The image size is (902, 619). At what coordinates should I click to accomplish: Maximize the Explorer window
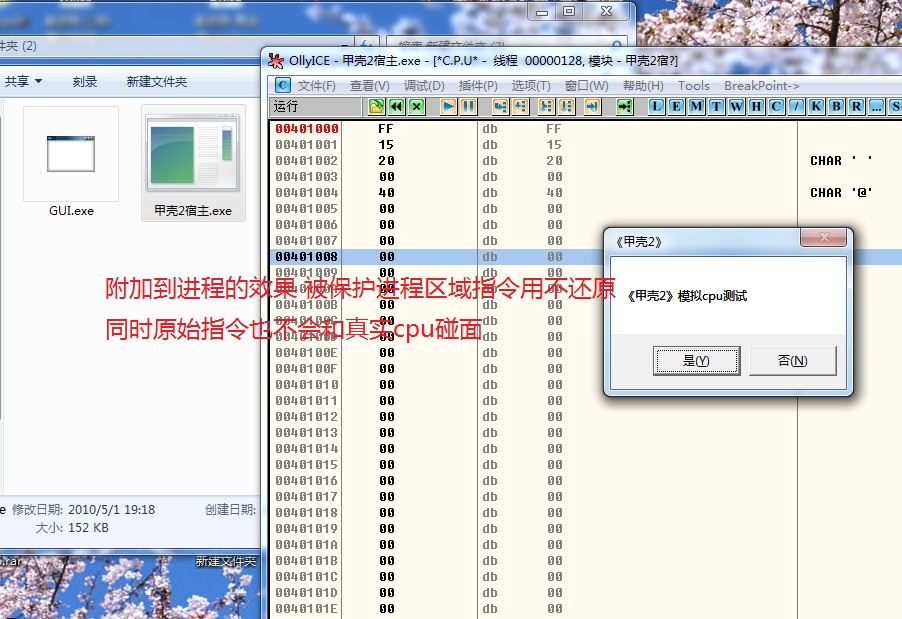(x=569, y=11)
